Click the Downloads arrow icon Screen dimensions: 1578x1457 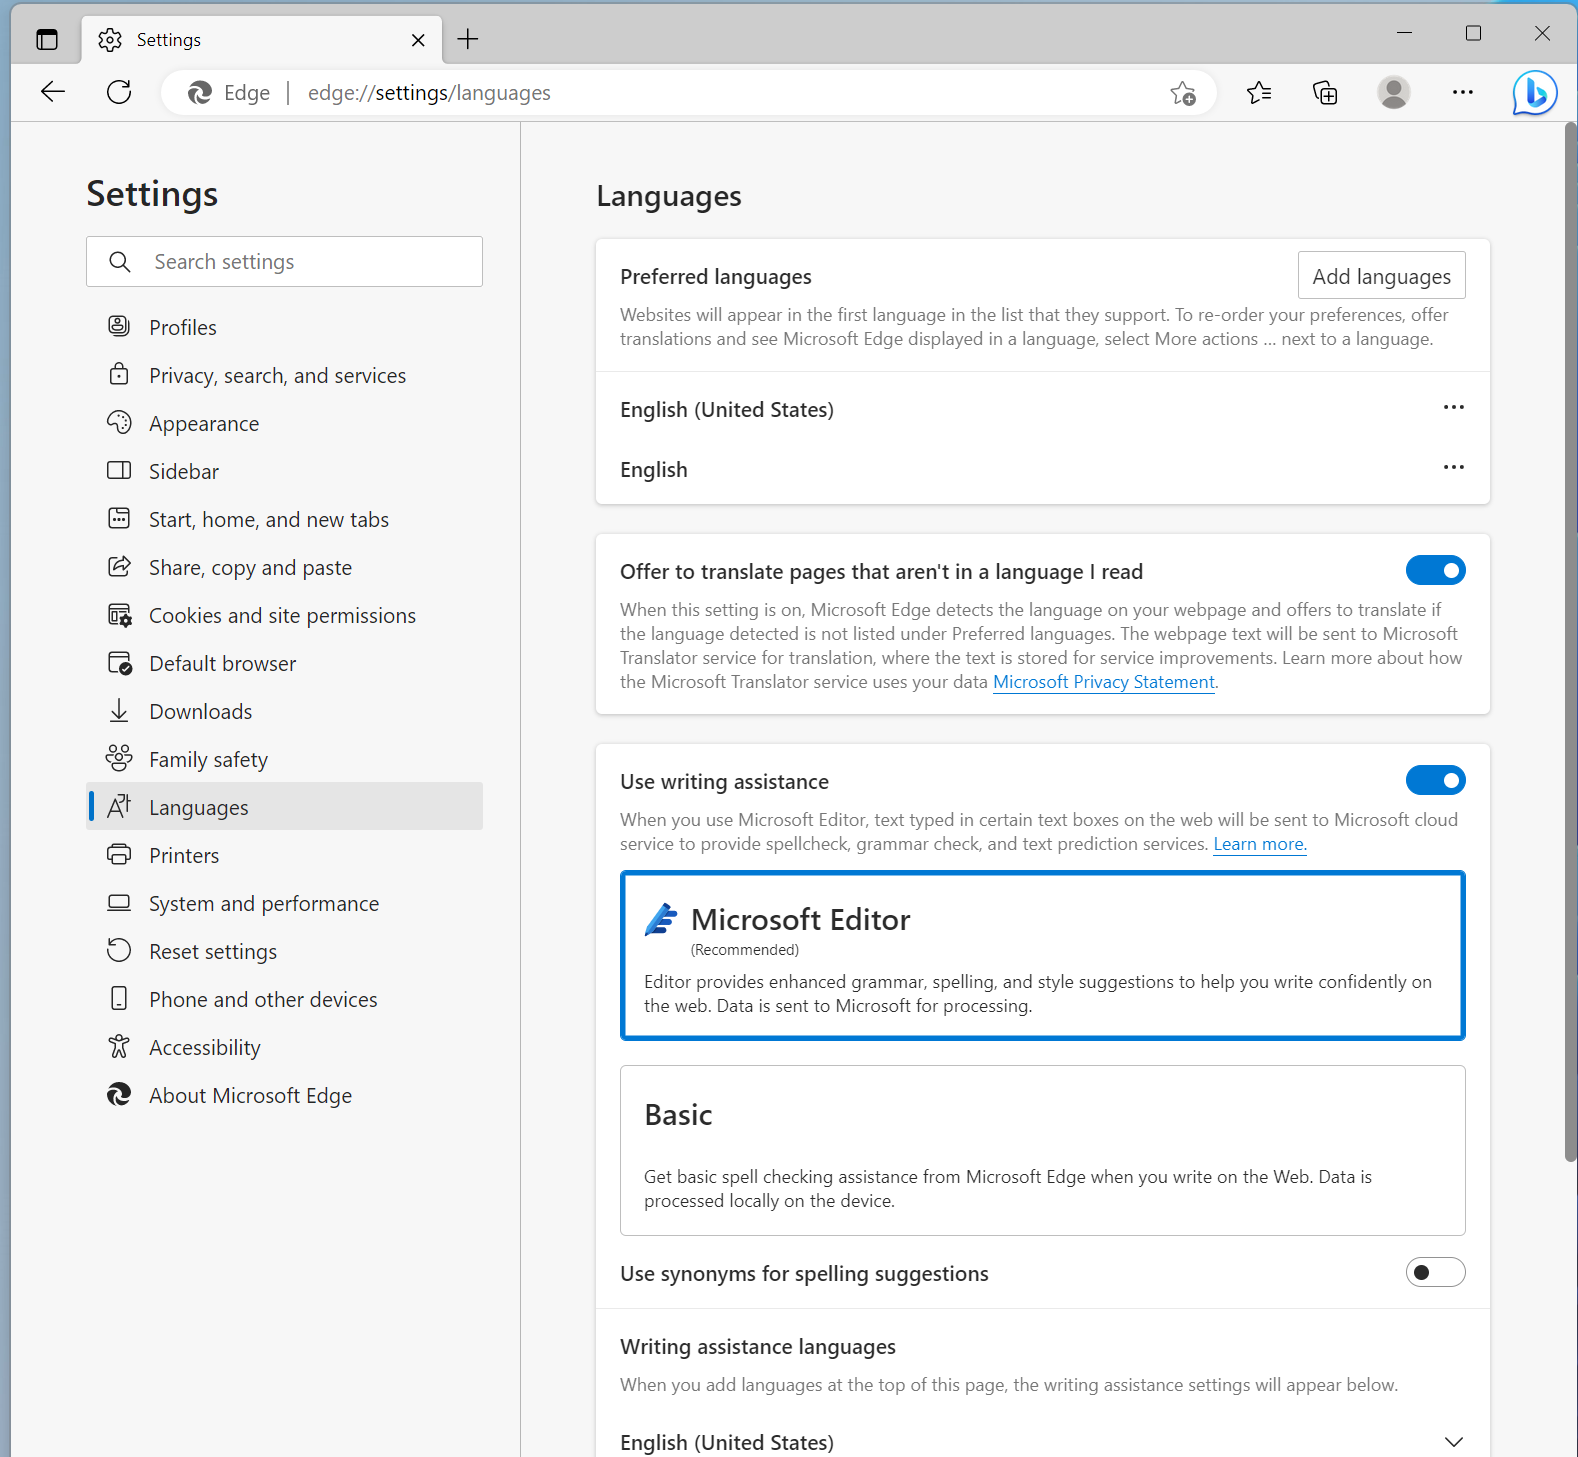click(x=119, y=711)
